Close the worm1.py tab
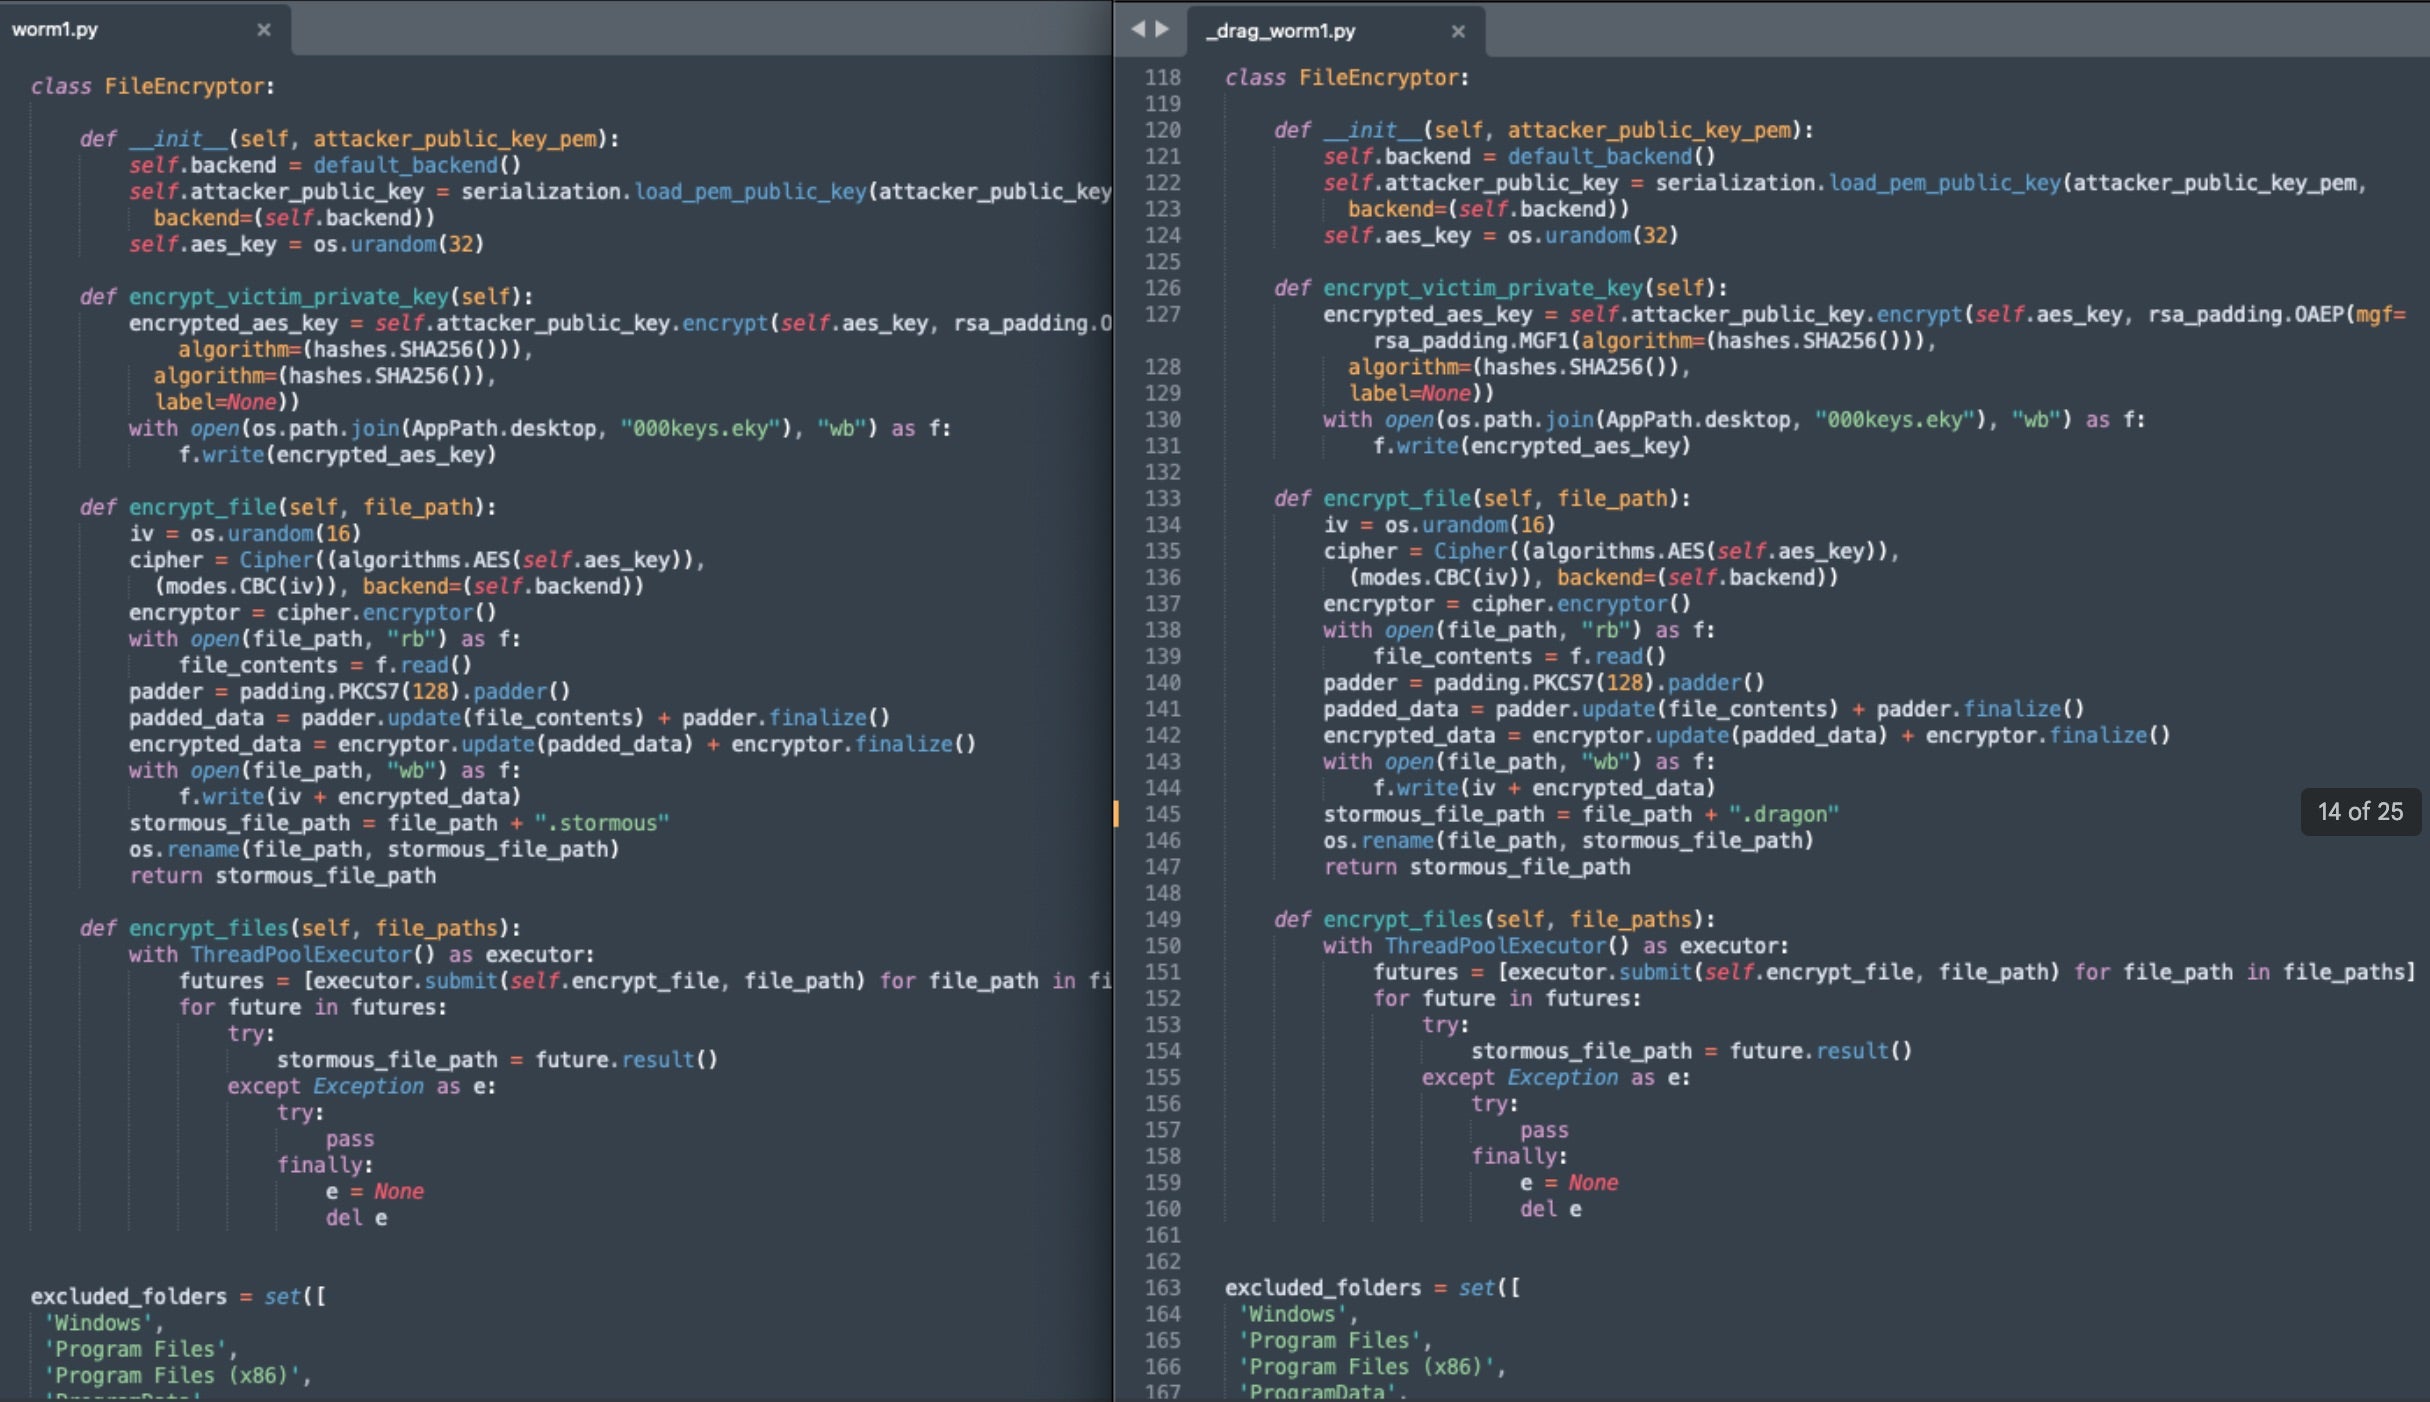 click(264, 29)
